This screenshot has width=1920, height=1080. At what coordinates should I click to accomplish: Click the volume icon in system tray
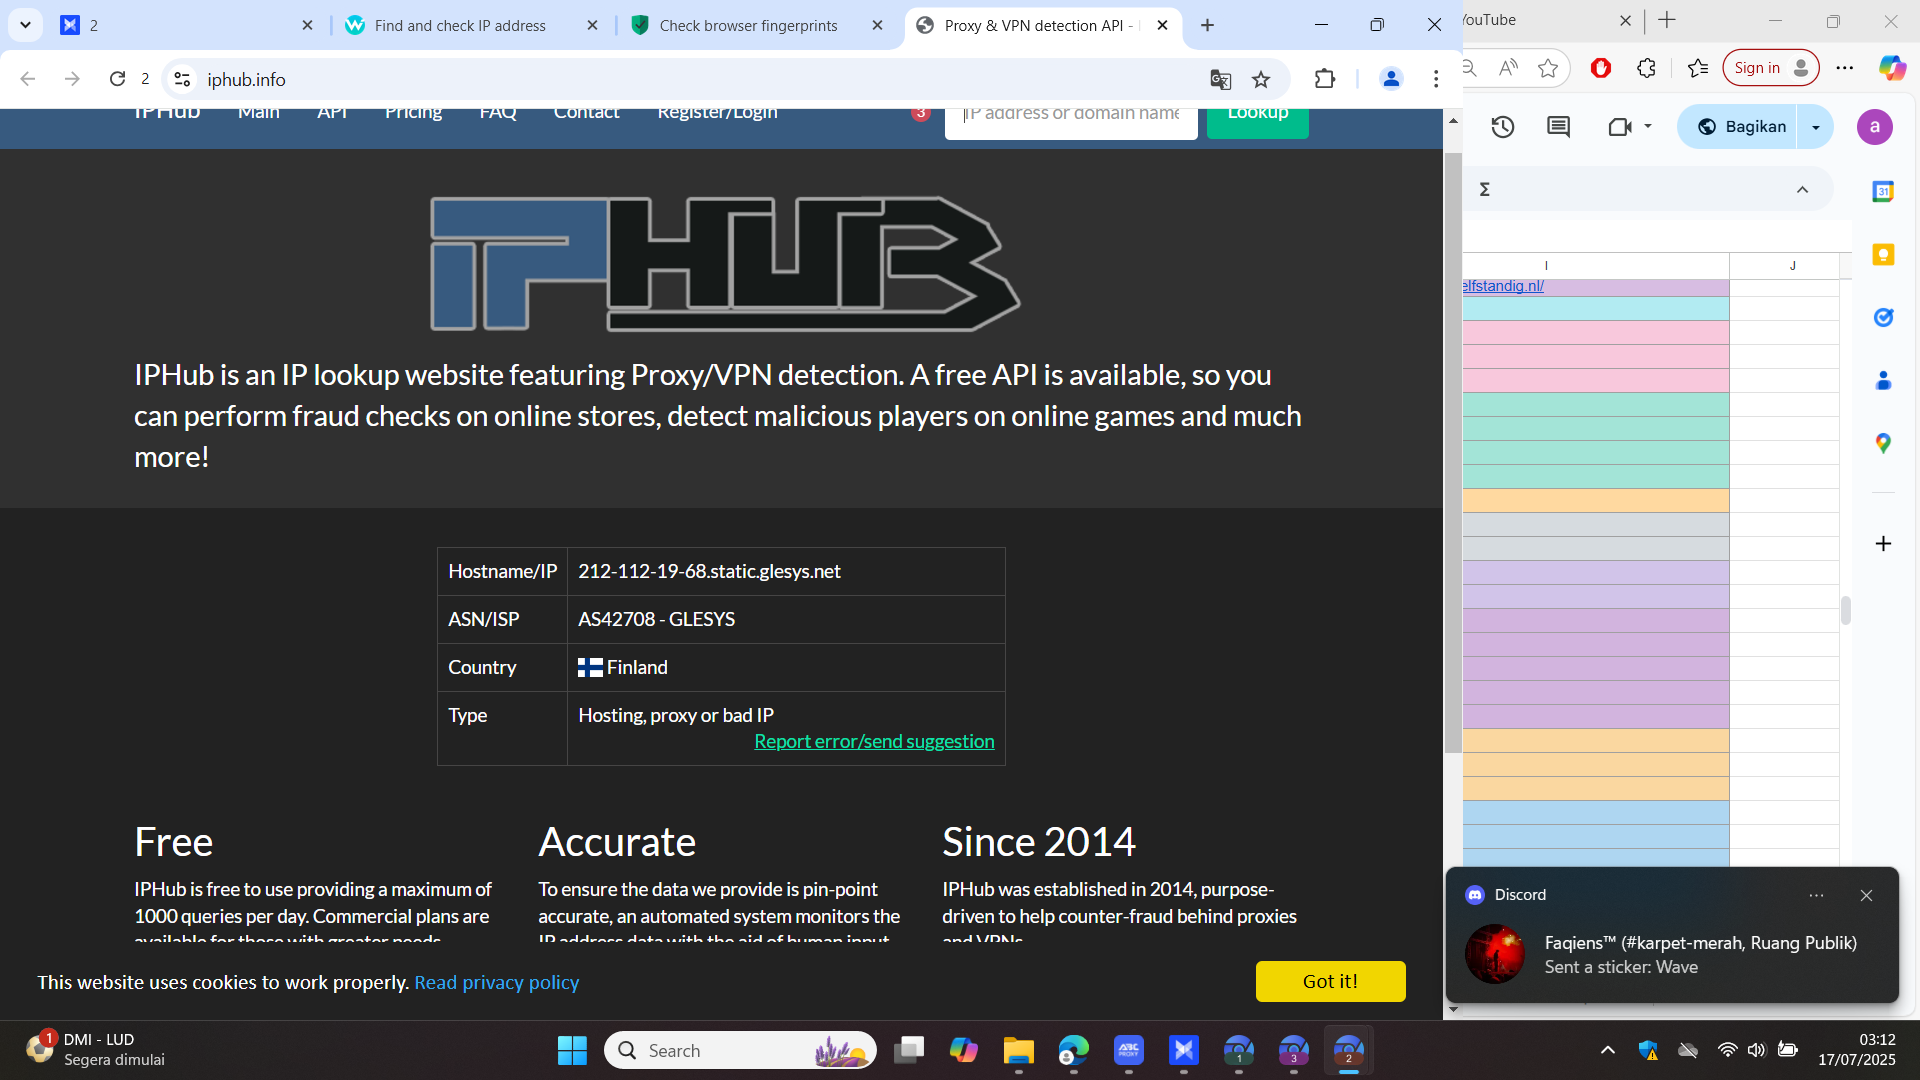click(x=1756, y=1050)
